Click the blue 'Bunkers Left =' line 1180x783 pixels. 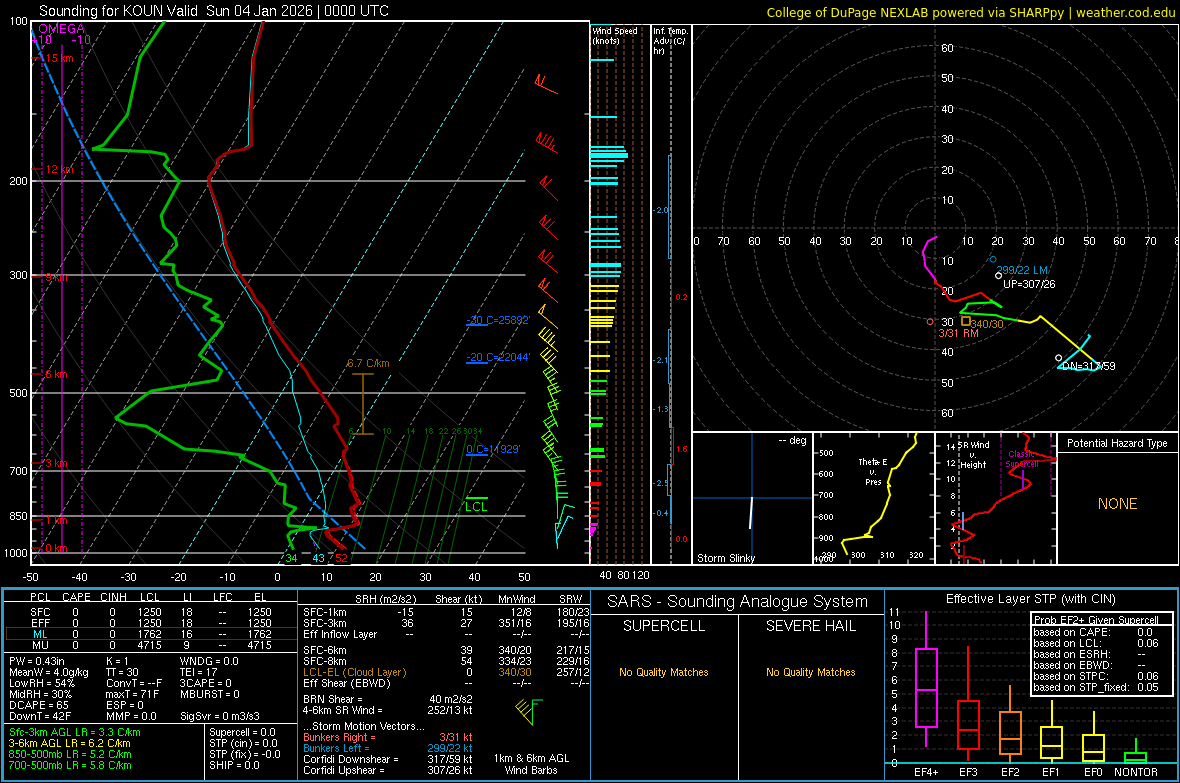(388, 748)
